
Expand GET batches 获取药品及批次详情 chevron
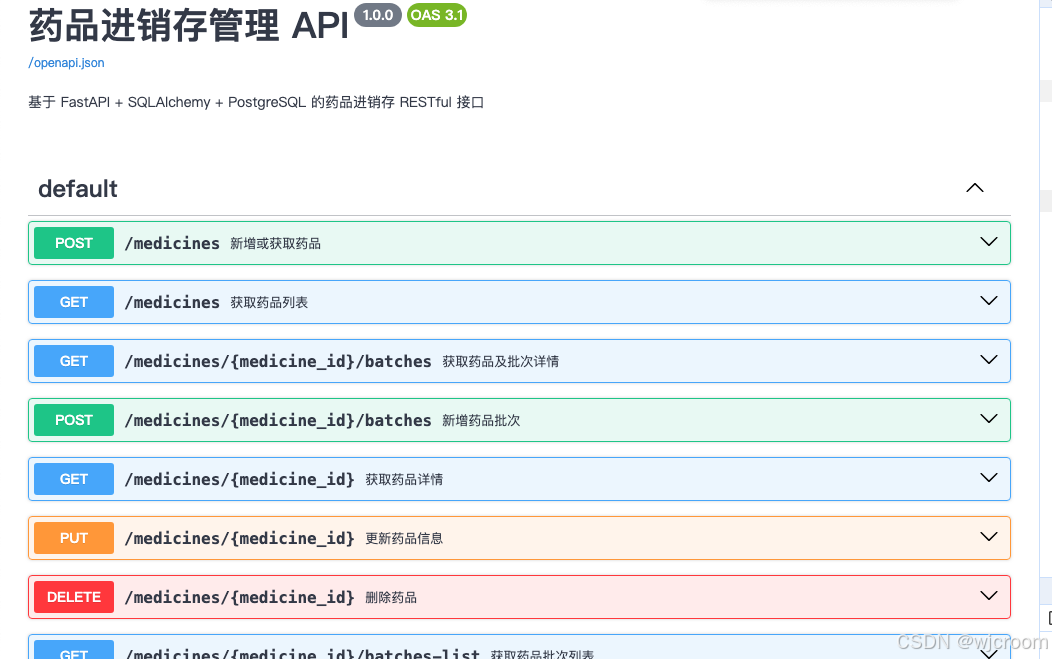[989, 360]
